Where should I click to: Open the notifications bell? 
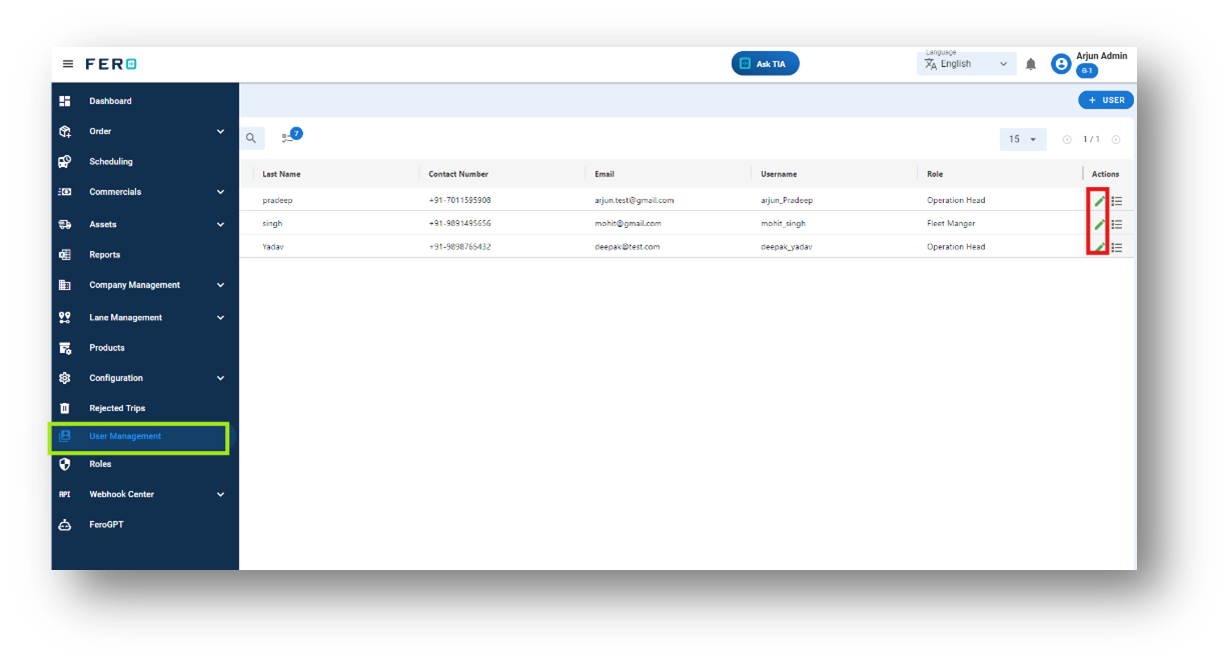coord(1031,64)
